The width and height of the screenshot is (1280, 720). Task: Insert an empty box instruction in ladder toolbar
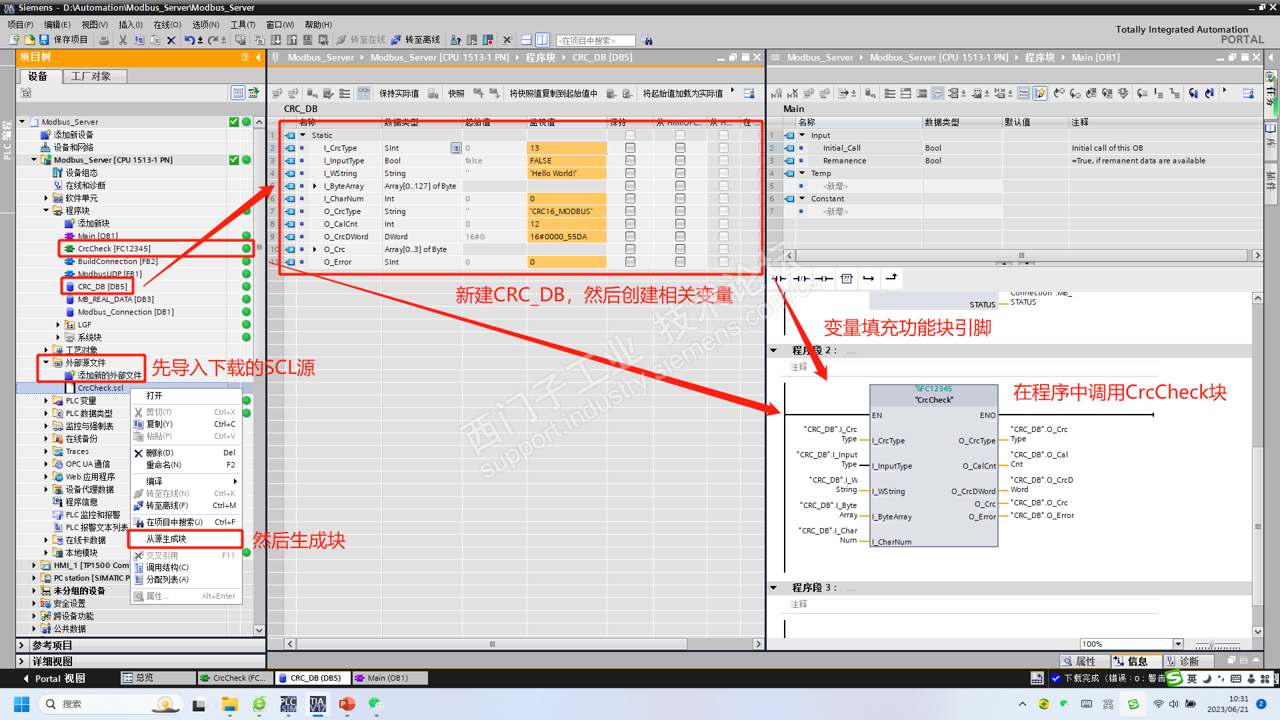tap(846, 279)
